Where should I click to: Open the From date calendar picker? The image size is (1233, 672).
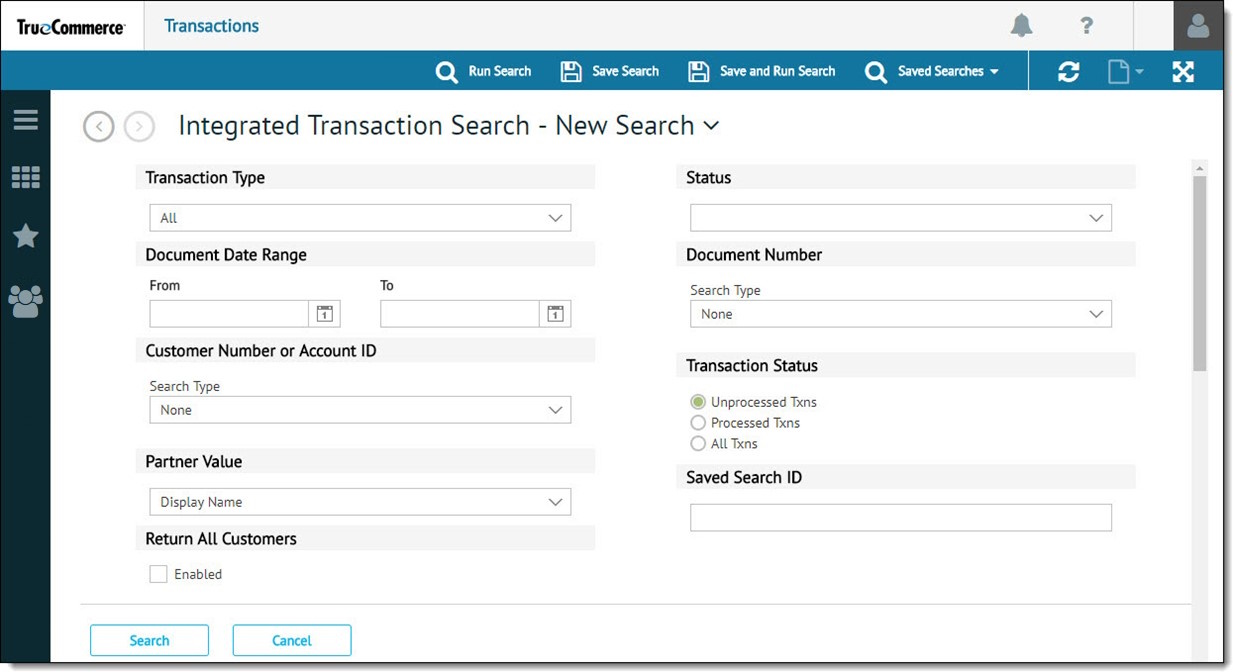click(324, 314)
